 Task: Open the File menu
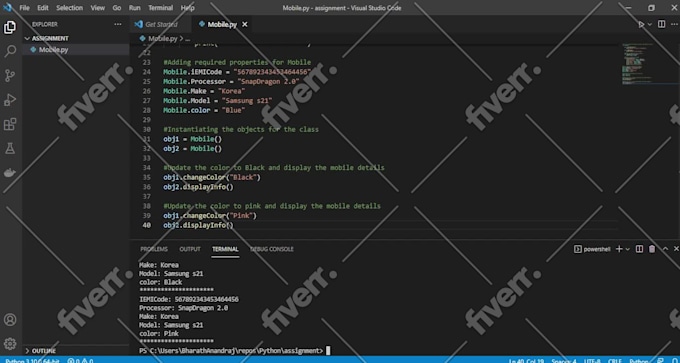pyautogui.click(x=25, y=8)
